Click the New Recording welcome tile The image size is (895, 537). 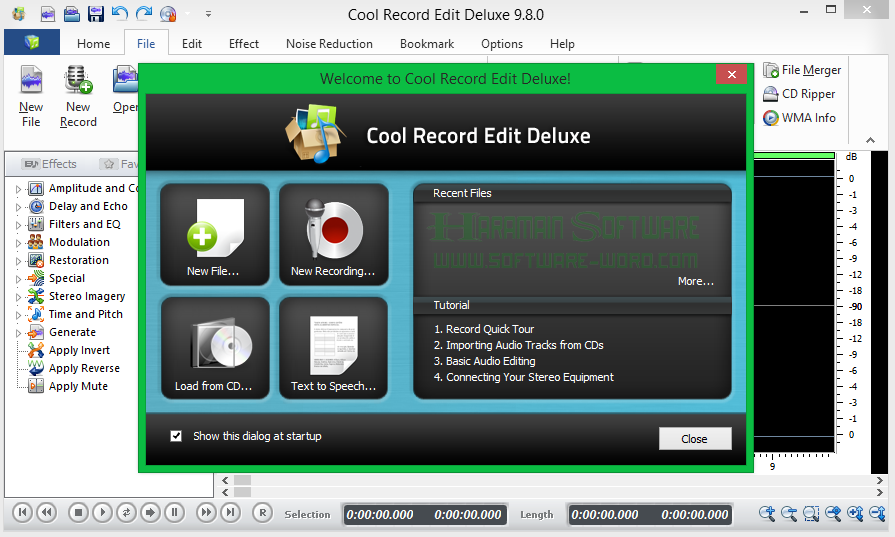pyautogui.click(x=333, y=235)
